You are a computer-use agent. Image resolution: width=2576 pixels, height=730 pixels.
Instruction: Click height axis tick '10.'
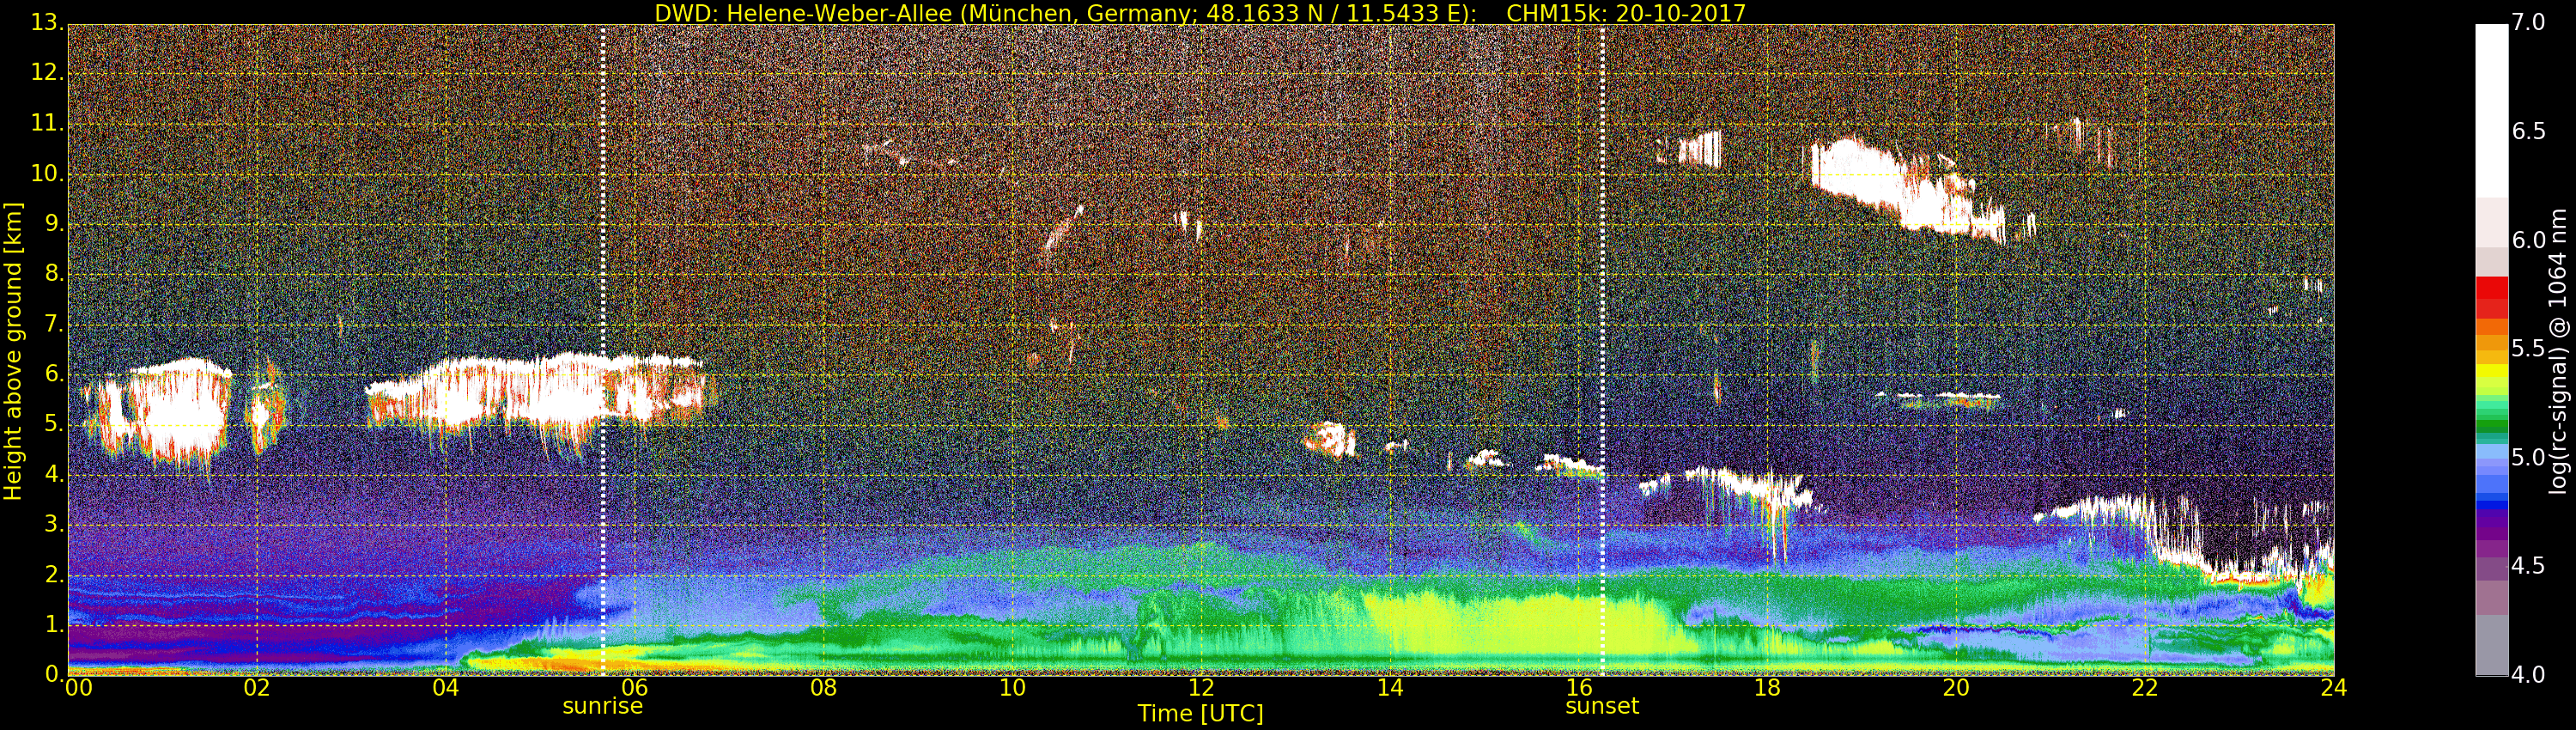pyautogui.click(x=47, y=174)
